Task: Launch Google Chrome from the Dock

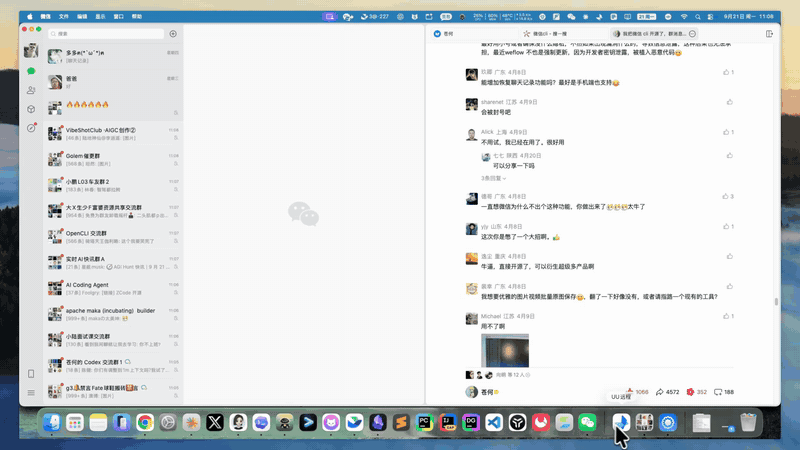Action: (x=145, y=422)
